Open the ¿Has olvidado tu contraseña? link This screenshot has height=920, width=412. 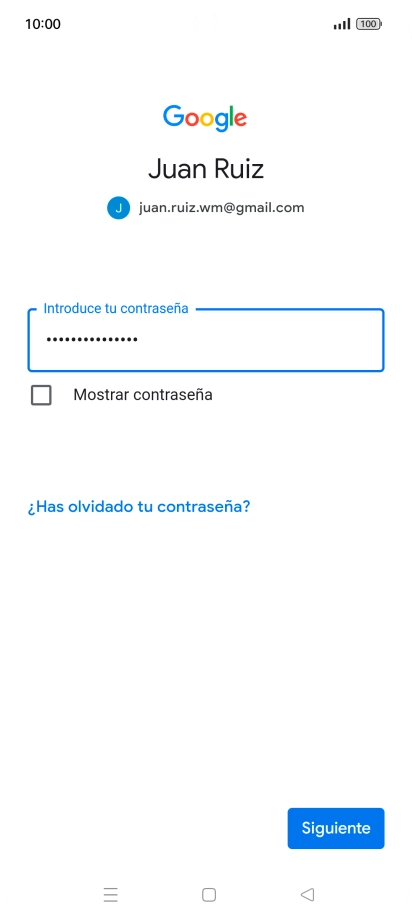coord(139,506)
